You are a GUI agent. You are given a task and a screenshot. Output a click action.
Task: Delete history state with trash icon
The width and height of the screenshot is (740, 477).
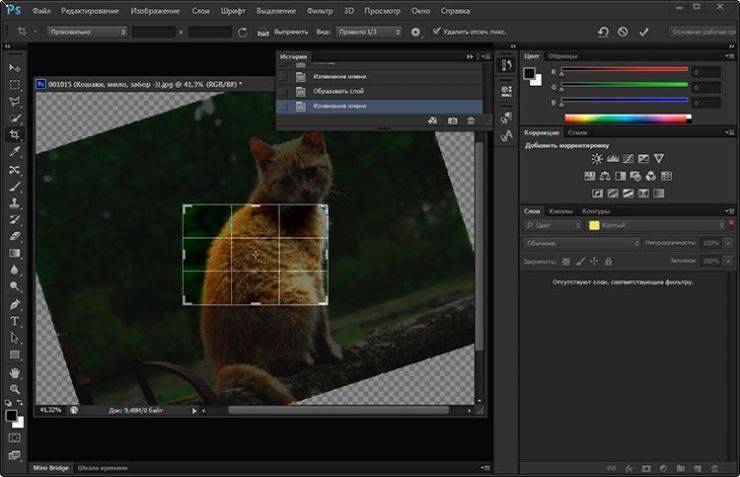(x=471, y=120)
